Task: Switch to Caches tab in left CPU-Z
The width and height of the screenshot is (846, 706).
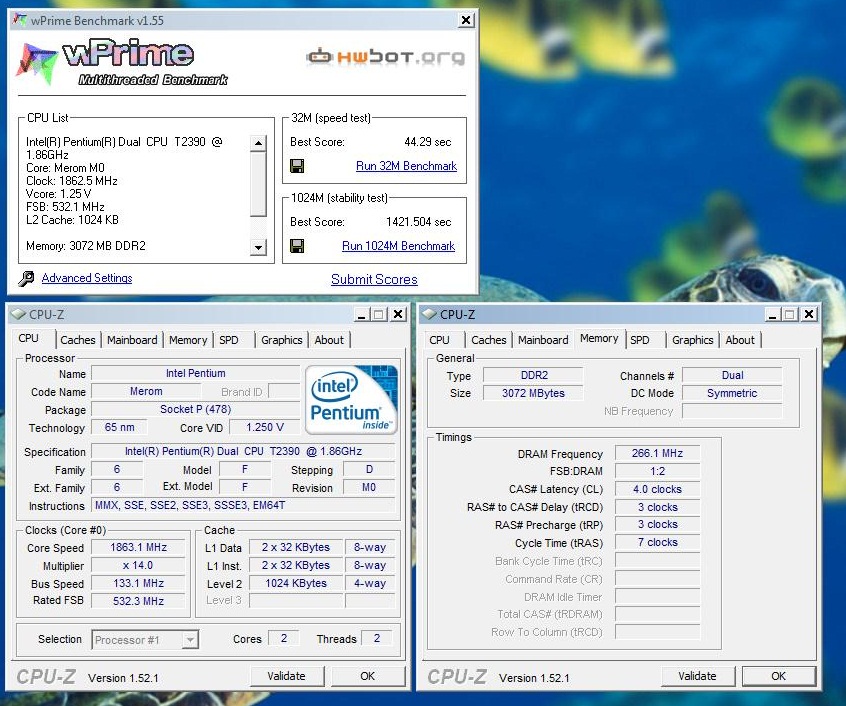Action: click(78, 340)
